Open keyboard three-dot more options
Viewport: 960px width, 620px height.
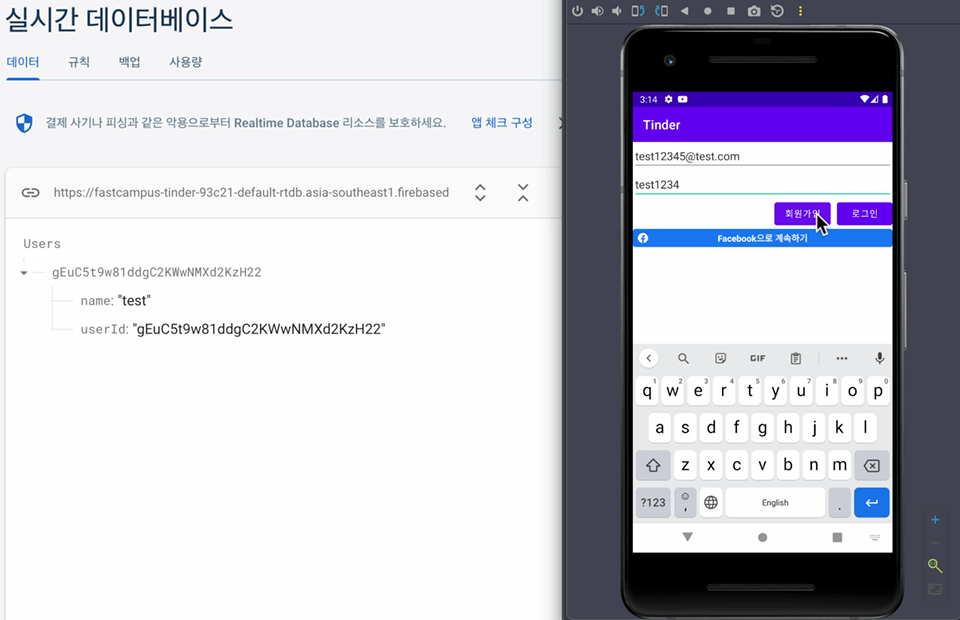coord(842,359)
